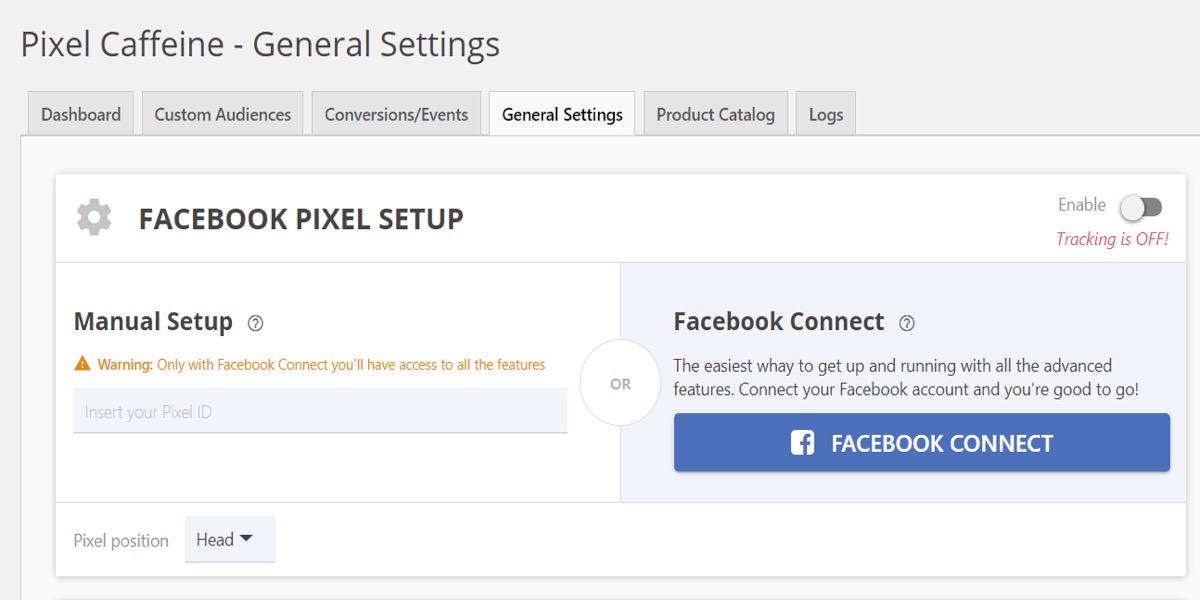
Task: Switch to the Dashboard tab
Action: click(81, 114)
